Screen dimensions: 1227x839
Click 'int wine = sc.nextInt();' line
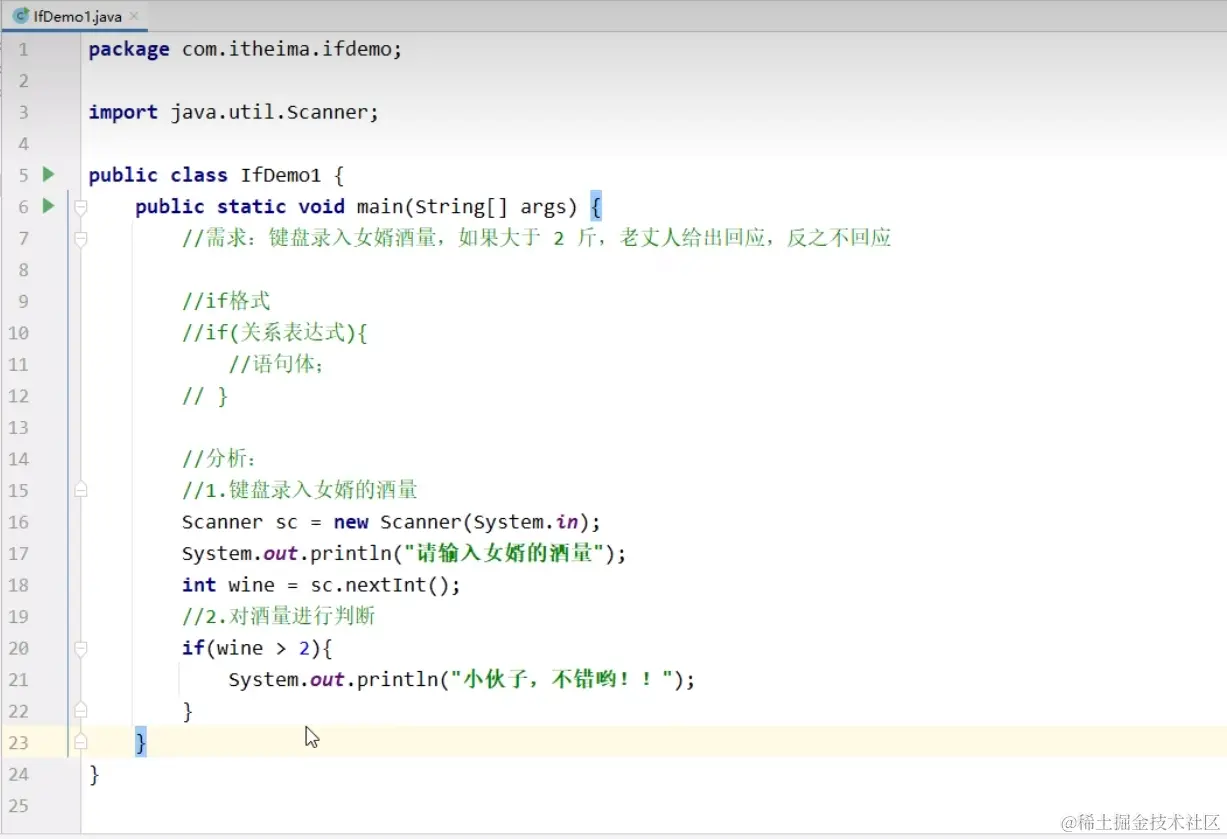coord(321,585)
